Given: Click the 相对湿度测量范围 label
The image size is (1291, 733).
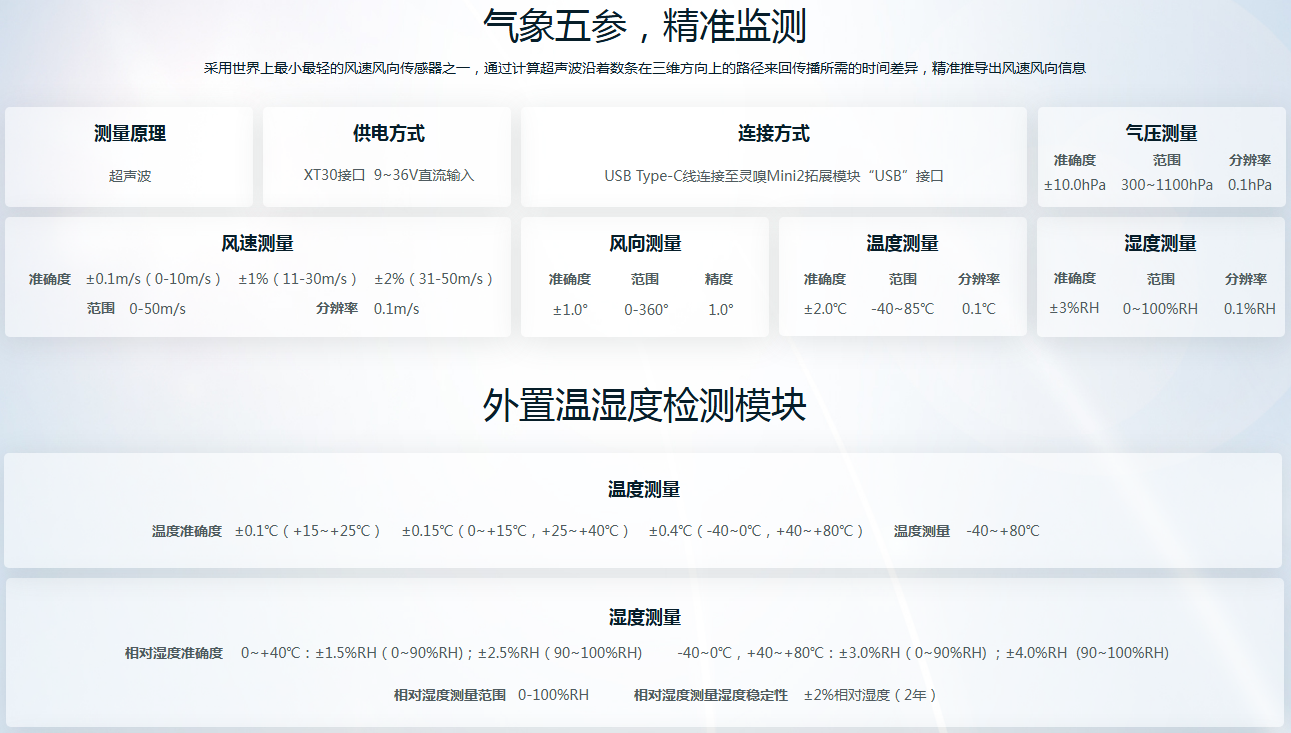Looking at the screenshot, I should pyautogui.click(x=449, y=695).
